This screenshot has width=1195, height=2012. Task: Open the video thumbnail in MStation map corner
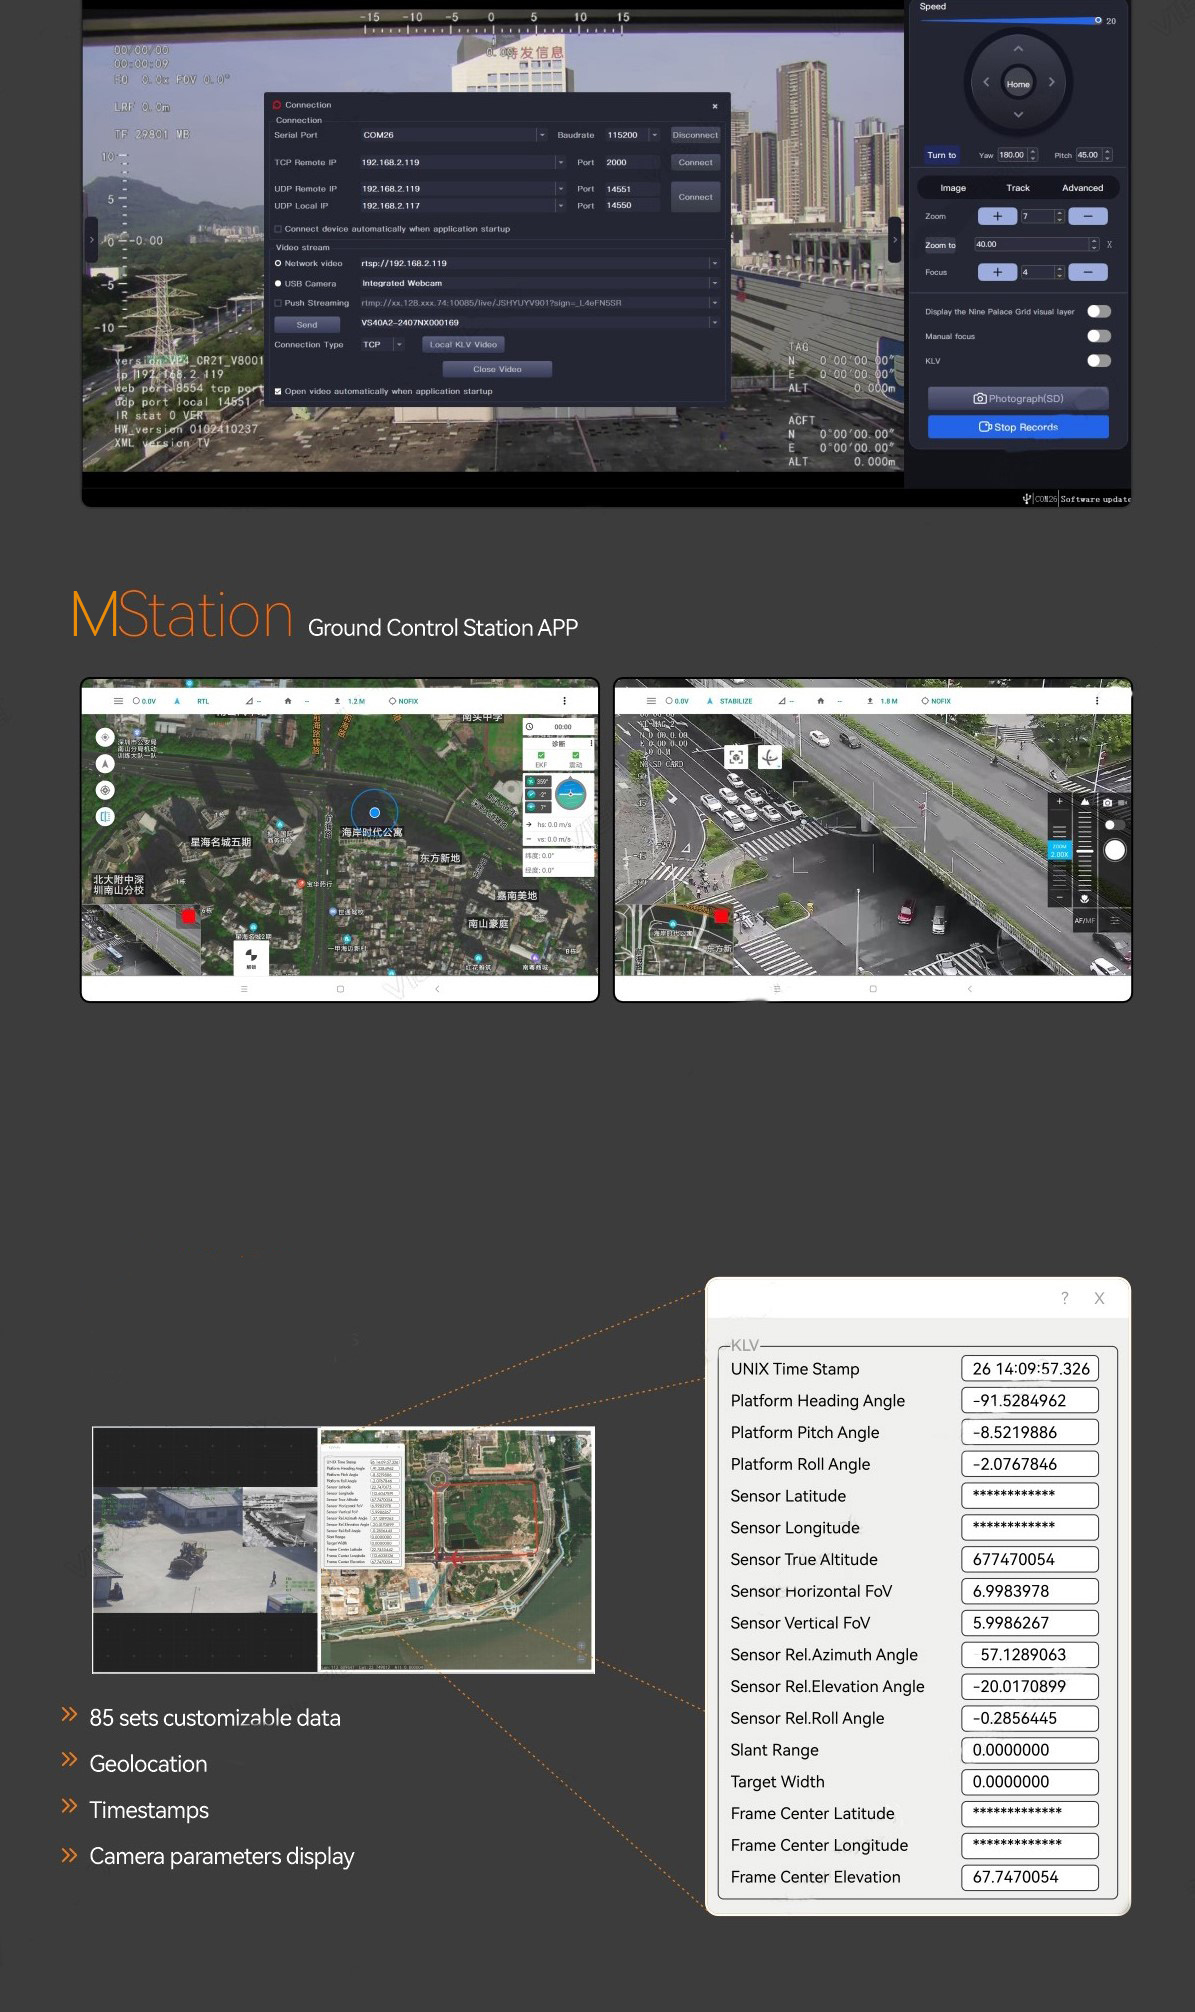tap(141, 940)
